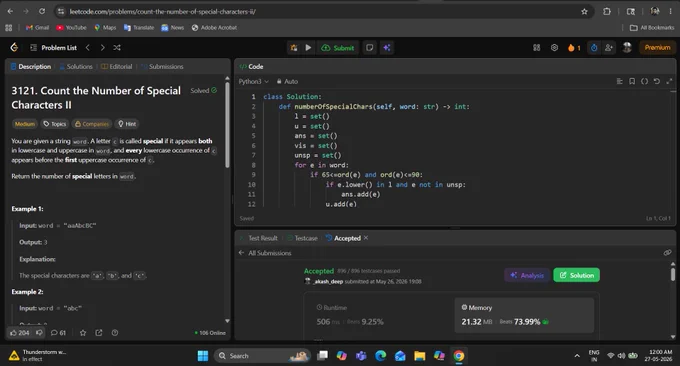Viewport: 680px width, 366px height.
Task: Open _akash_deep profile link
Action: [x=328, y=281]
